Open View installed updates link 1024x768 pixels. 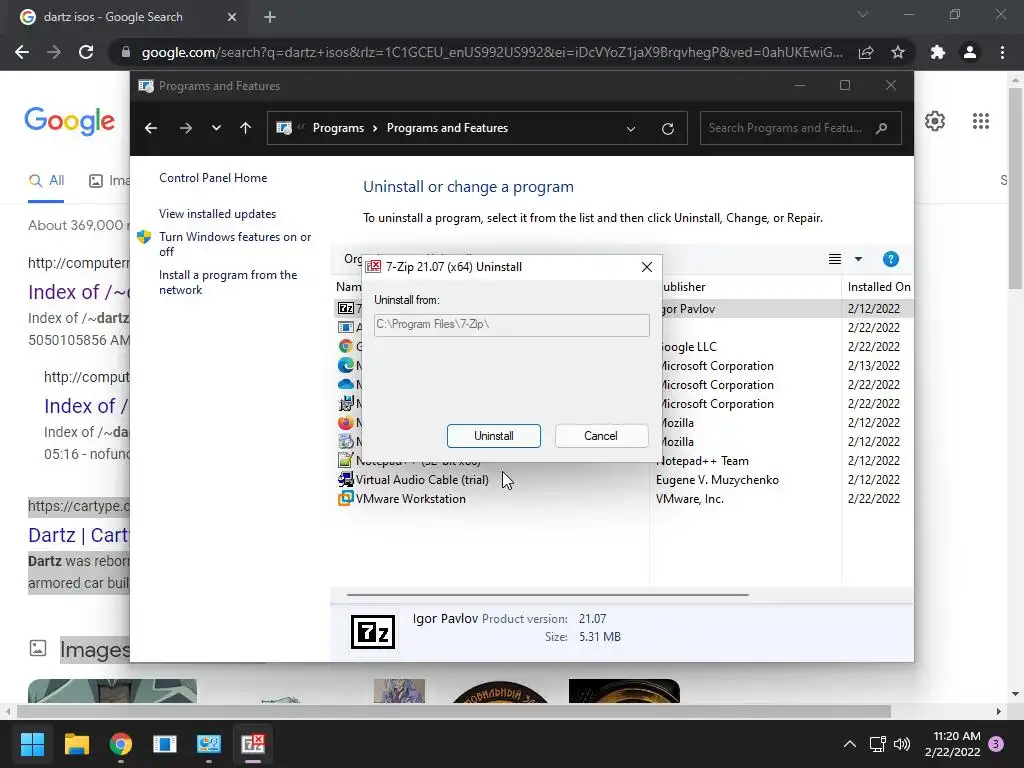[x=217, y=214]
